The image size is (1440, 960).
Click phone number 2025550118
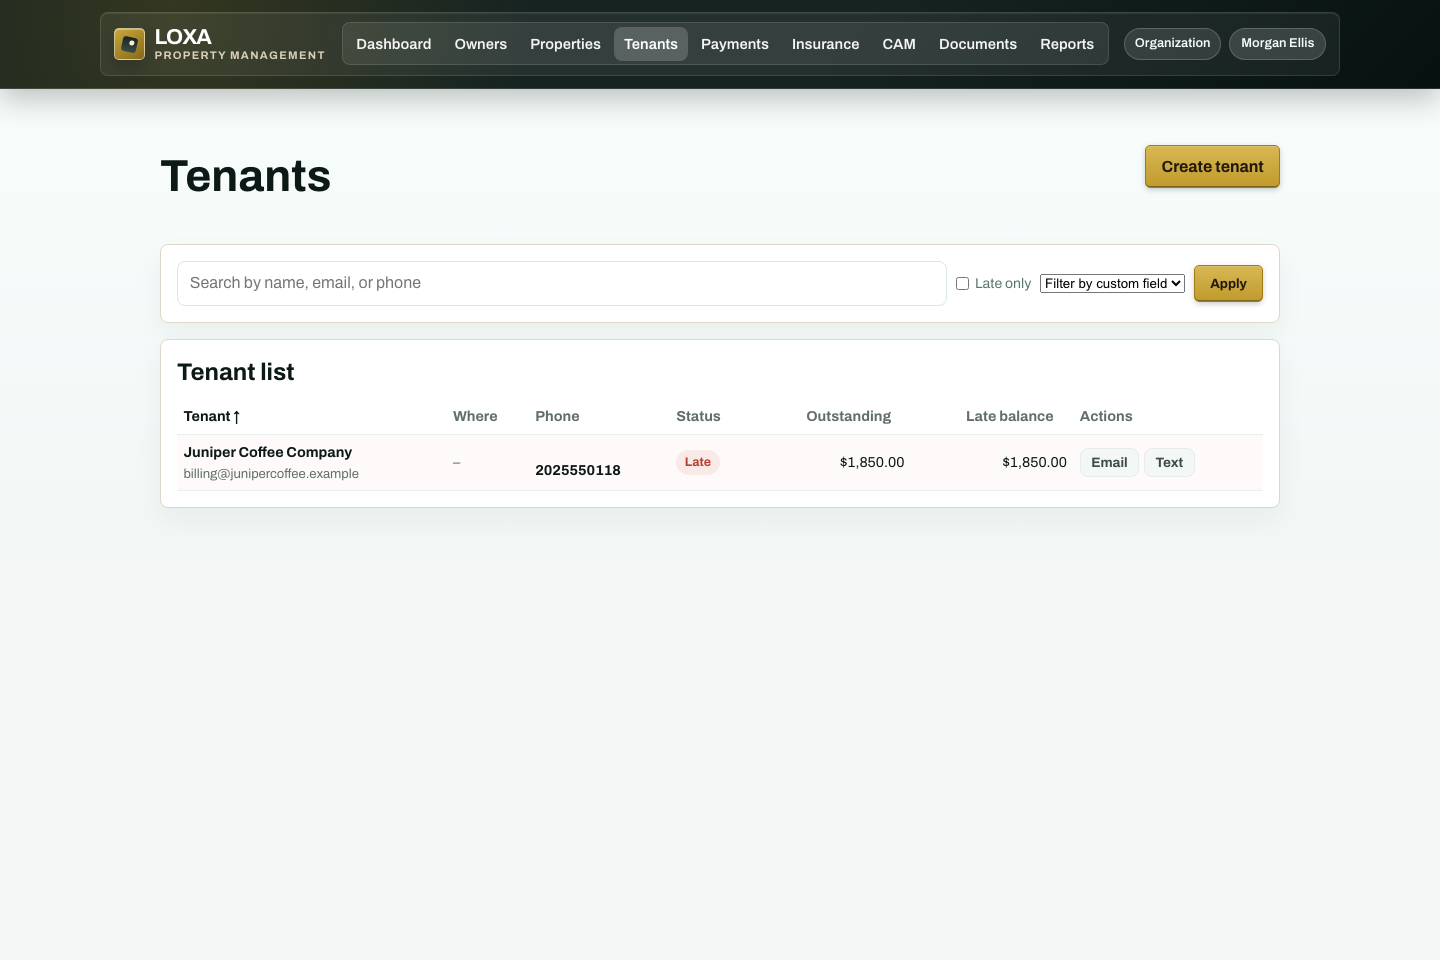578,470
